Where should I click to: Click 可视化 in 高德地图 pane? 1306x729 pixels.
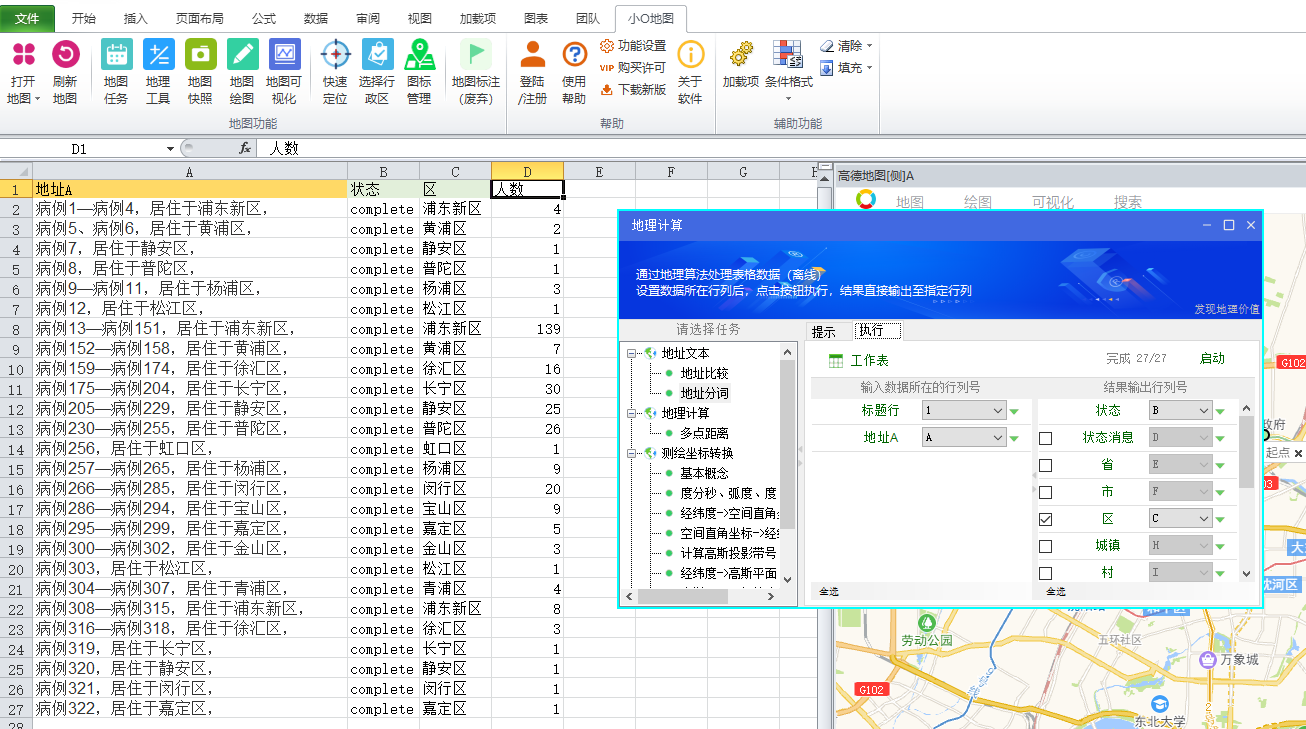pos(1053,202)
